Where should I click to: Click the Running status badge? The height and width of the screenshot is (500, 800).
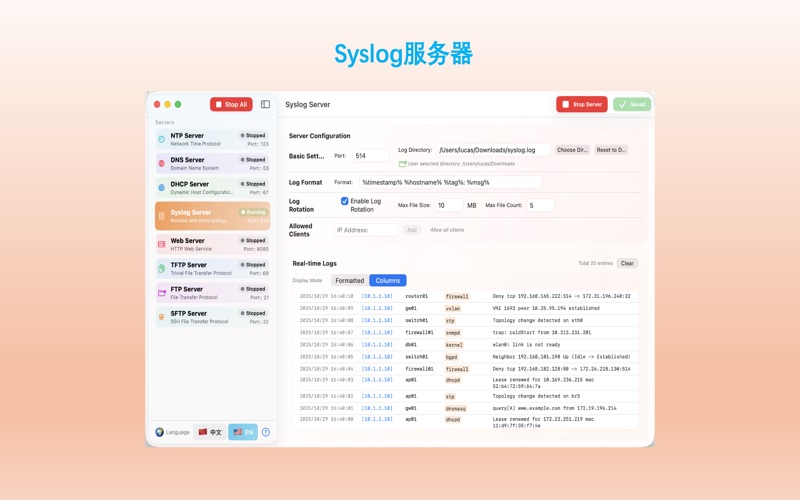(x=253, y=212)
